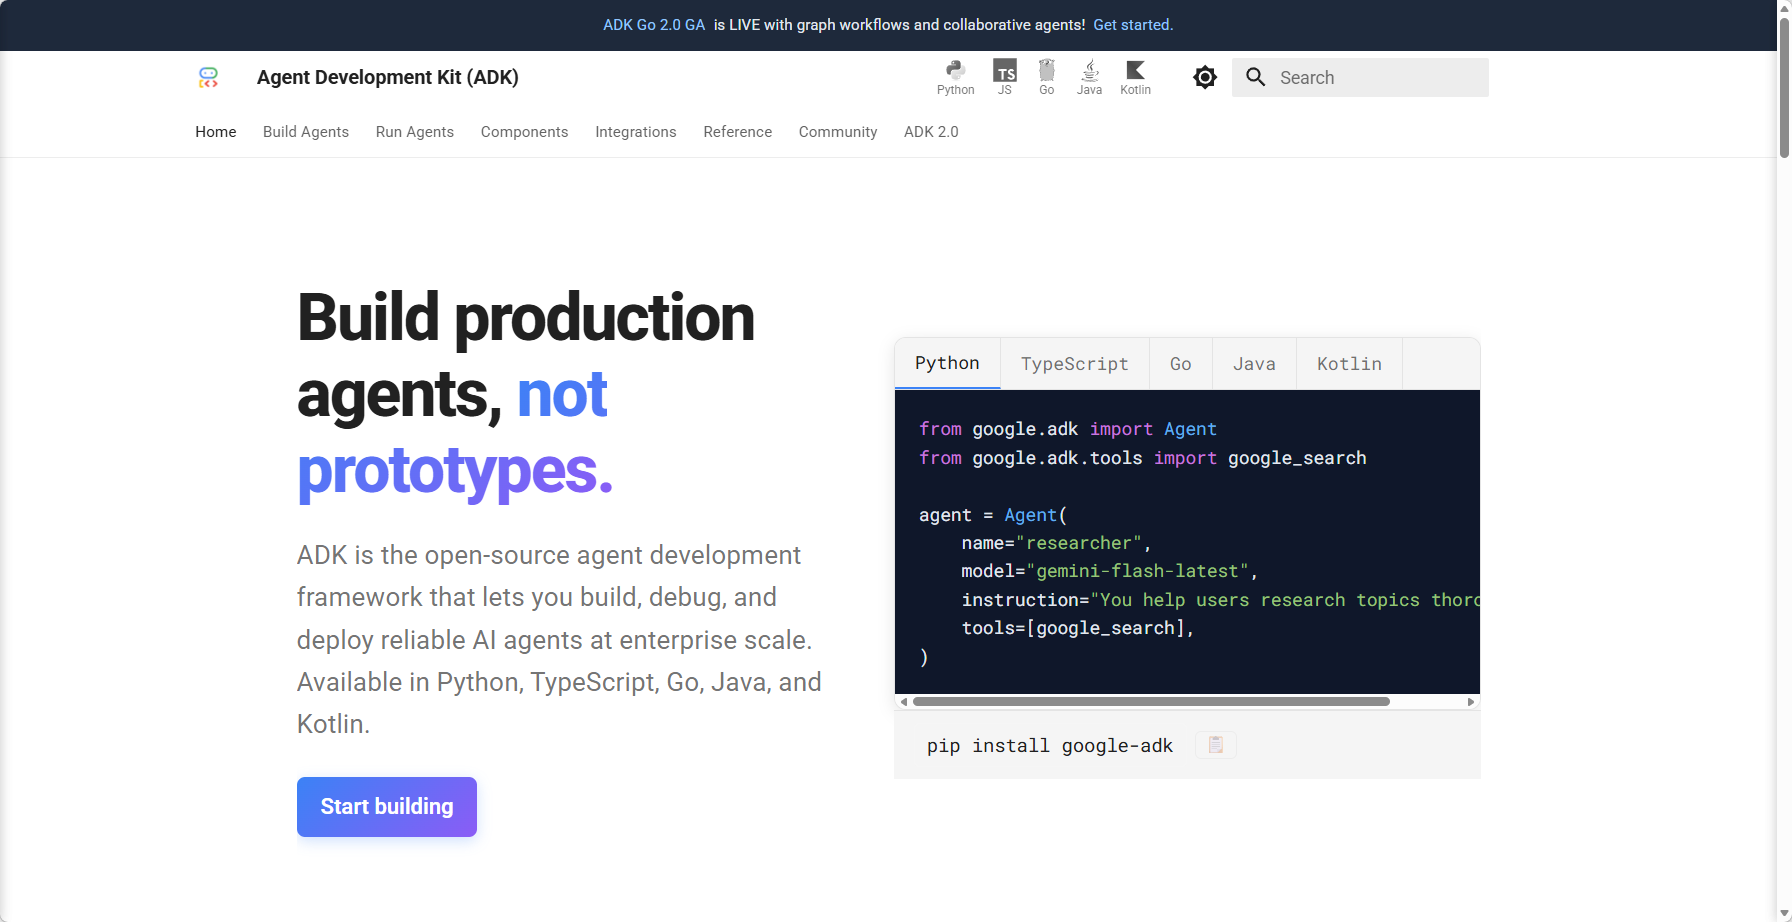
Task: Click the Start building button
Action: tap(387, 807)
